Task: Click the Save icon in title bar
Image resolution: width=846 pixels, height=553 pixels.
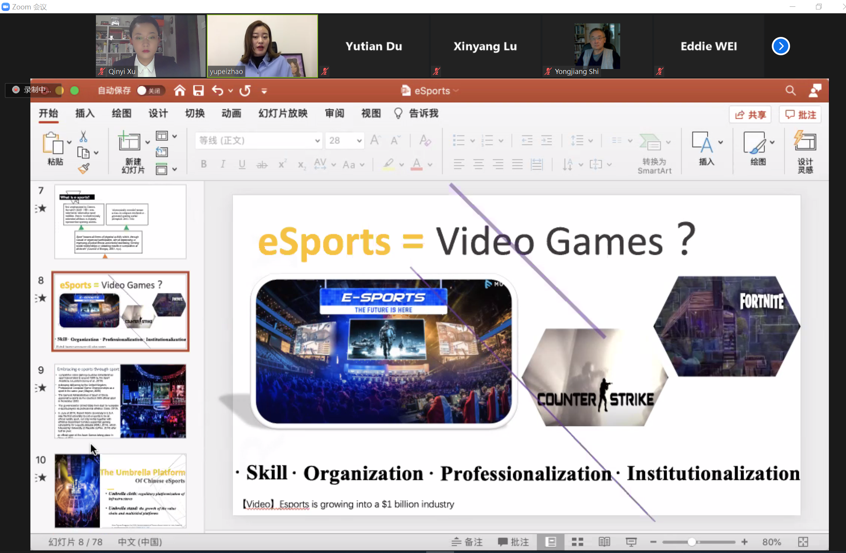Action: 198,91
